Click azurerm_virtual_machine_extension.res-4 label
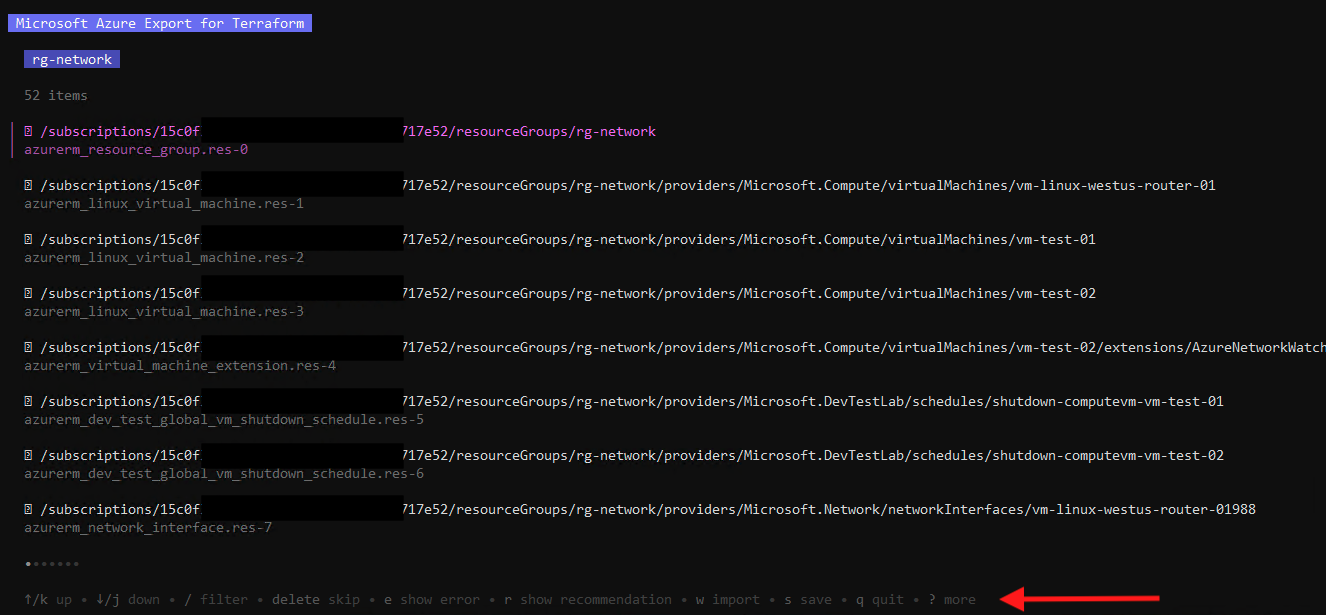This screenshot has width=1326, height=615. click(180, 366)
